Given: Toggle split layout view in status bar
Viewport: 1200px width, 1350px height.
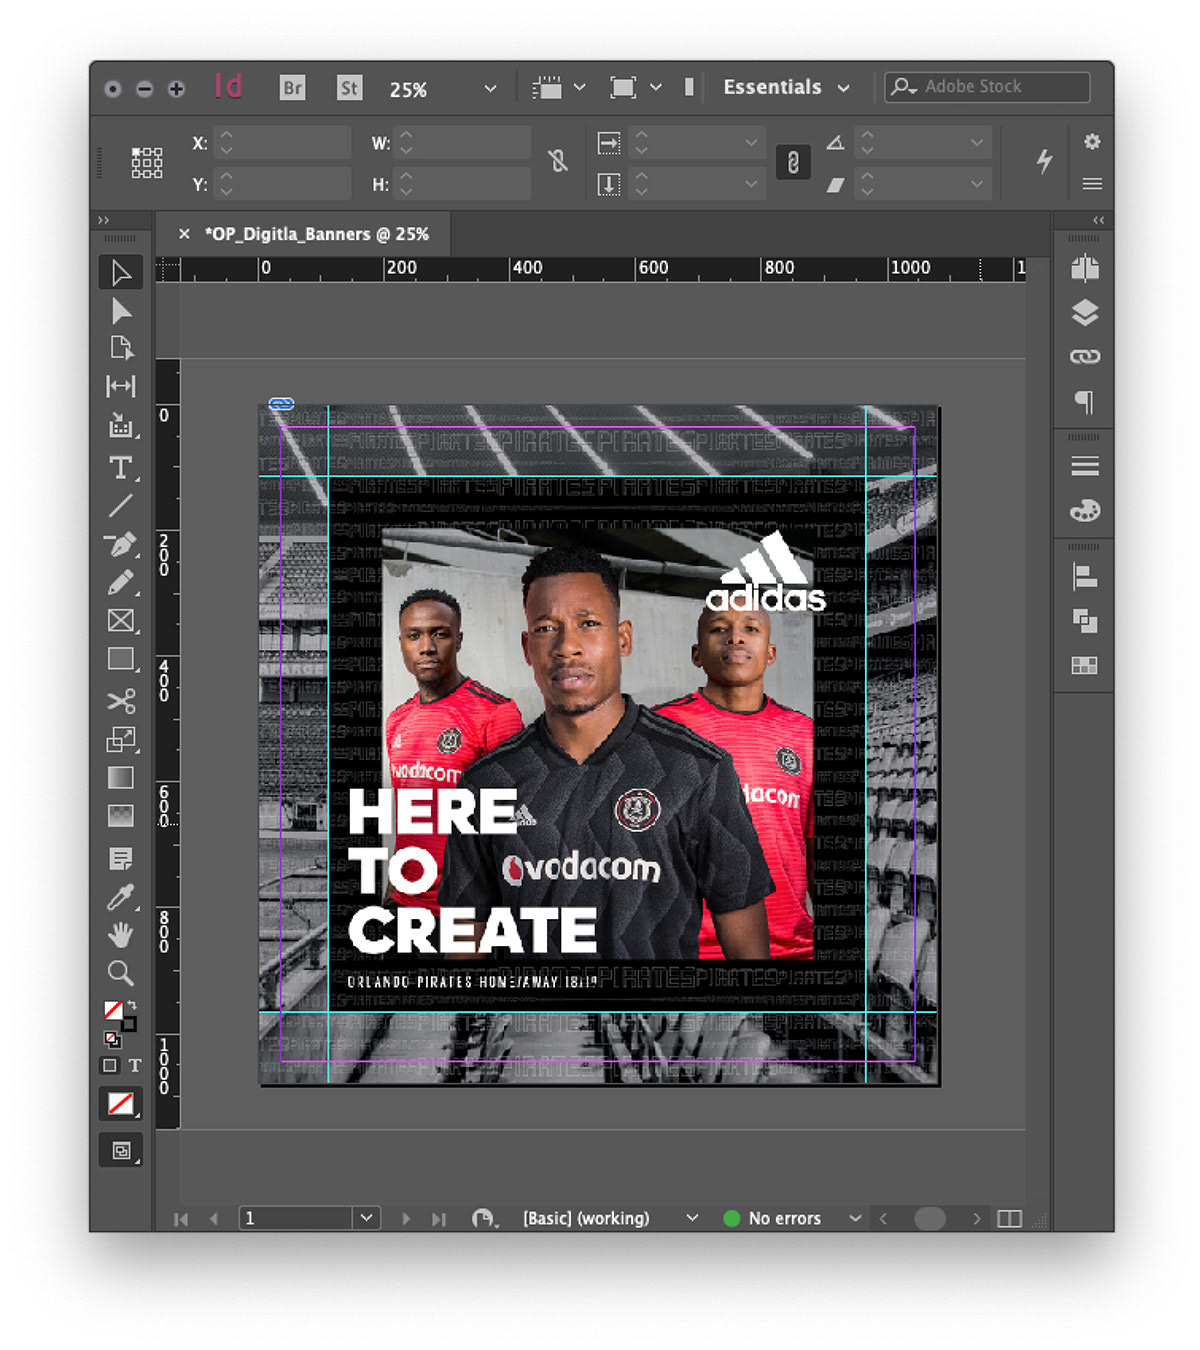Looking at the screenshot, I should click(1010, 1218).
